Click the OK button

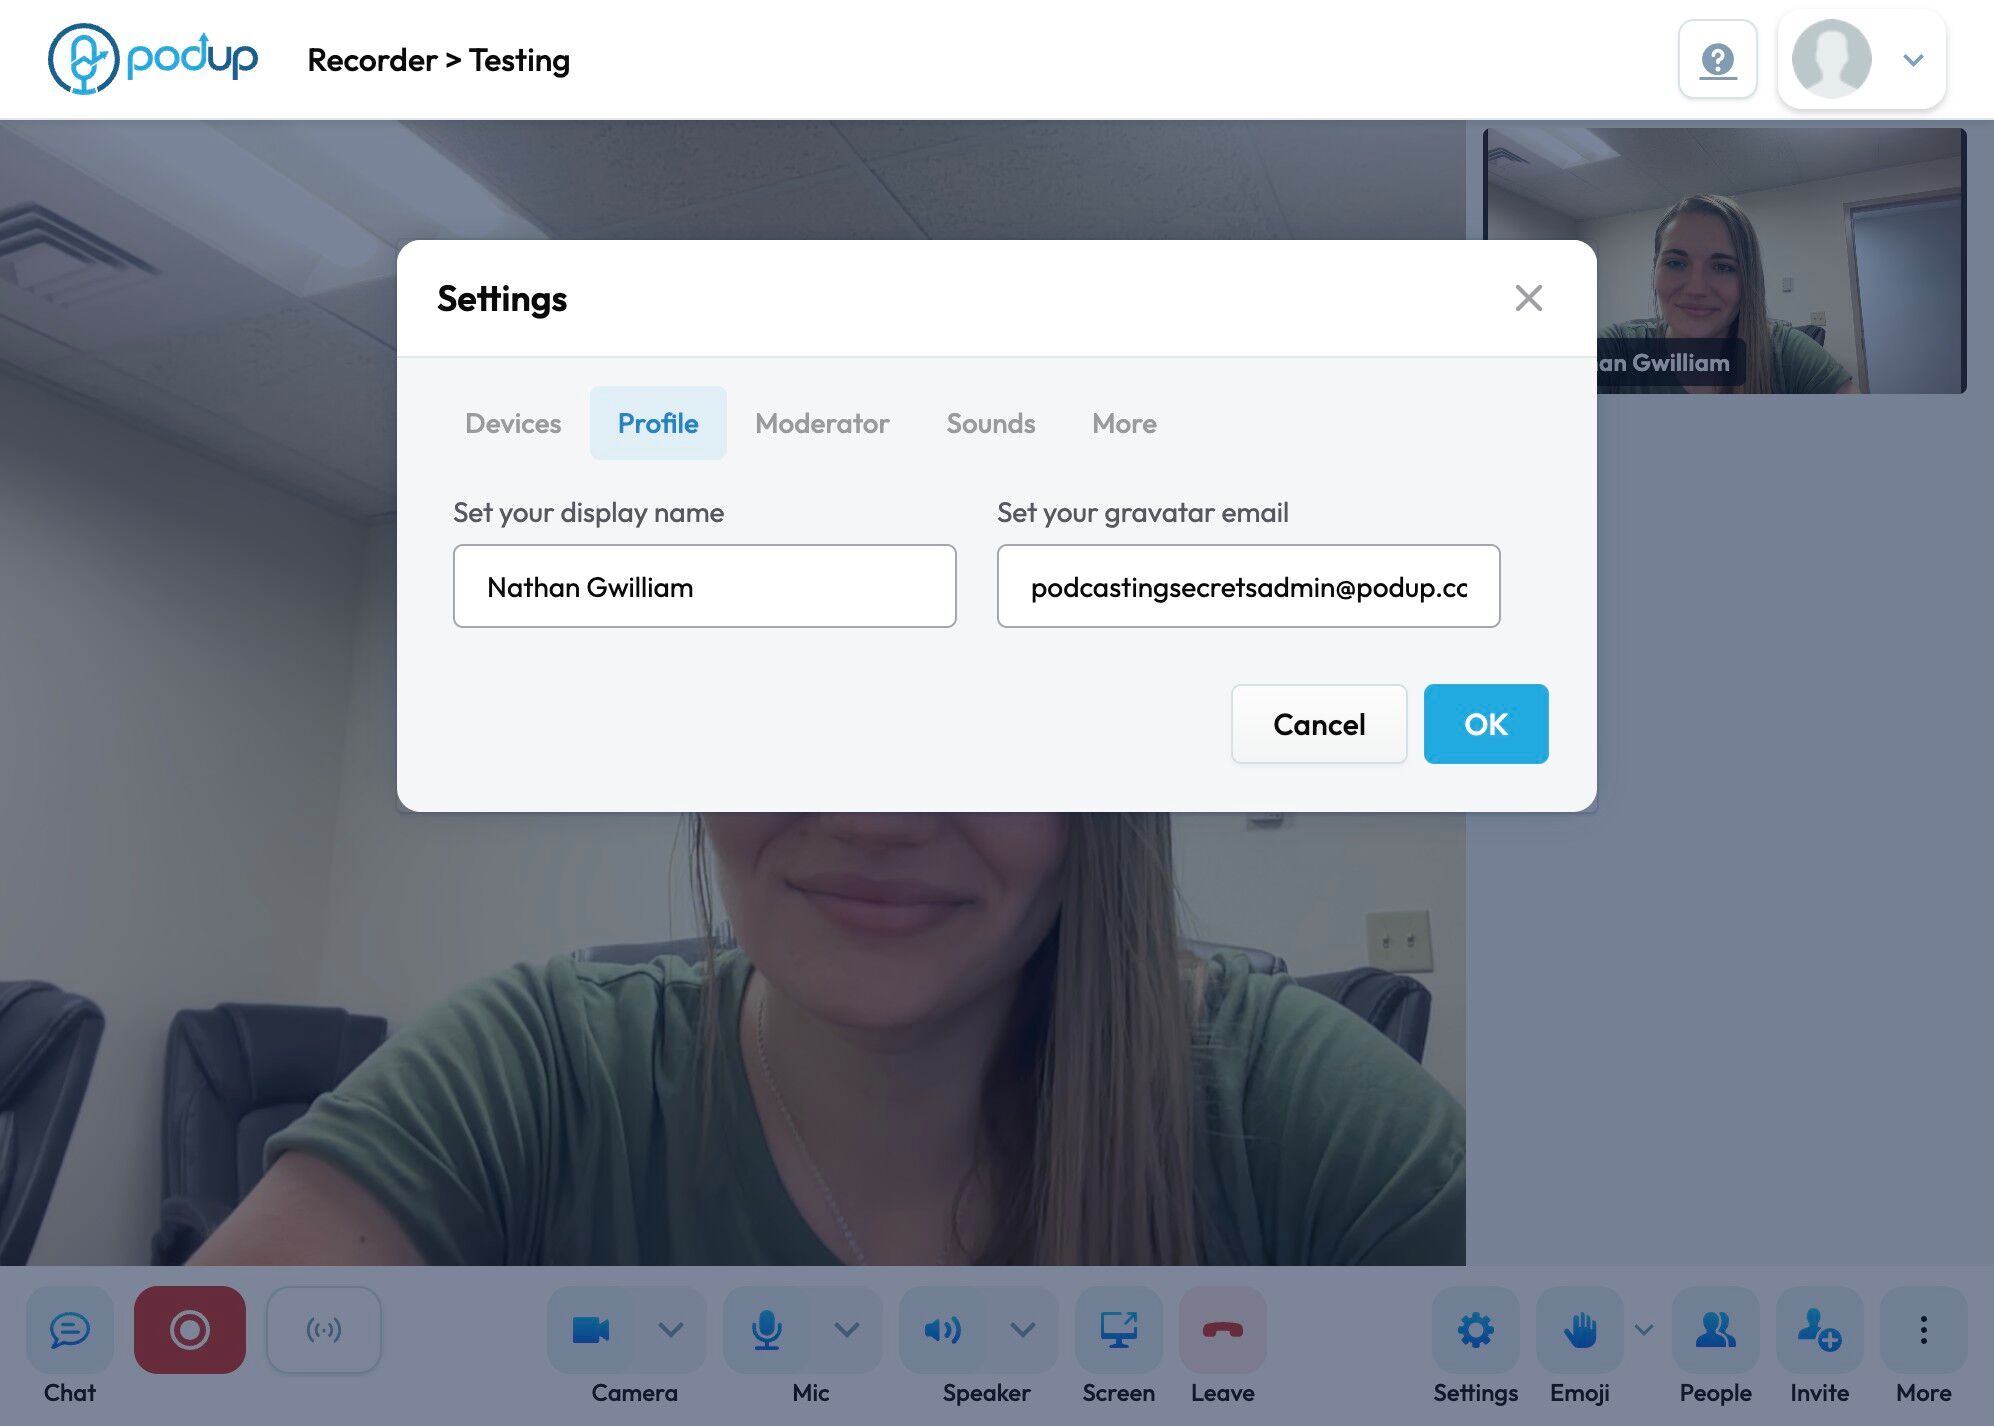[1485, 724]
